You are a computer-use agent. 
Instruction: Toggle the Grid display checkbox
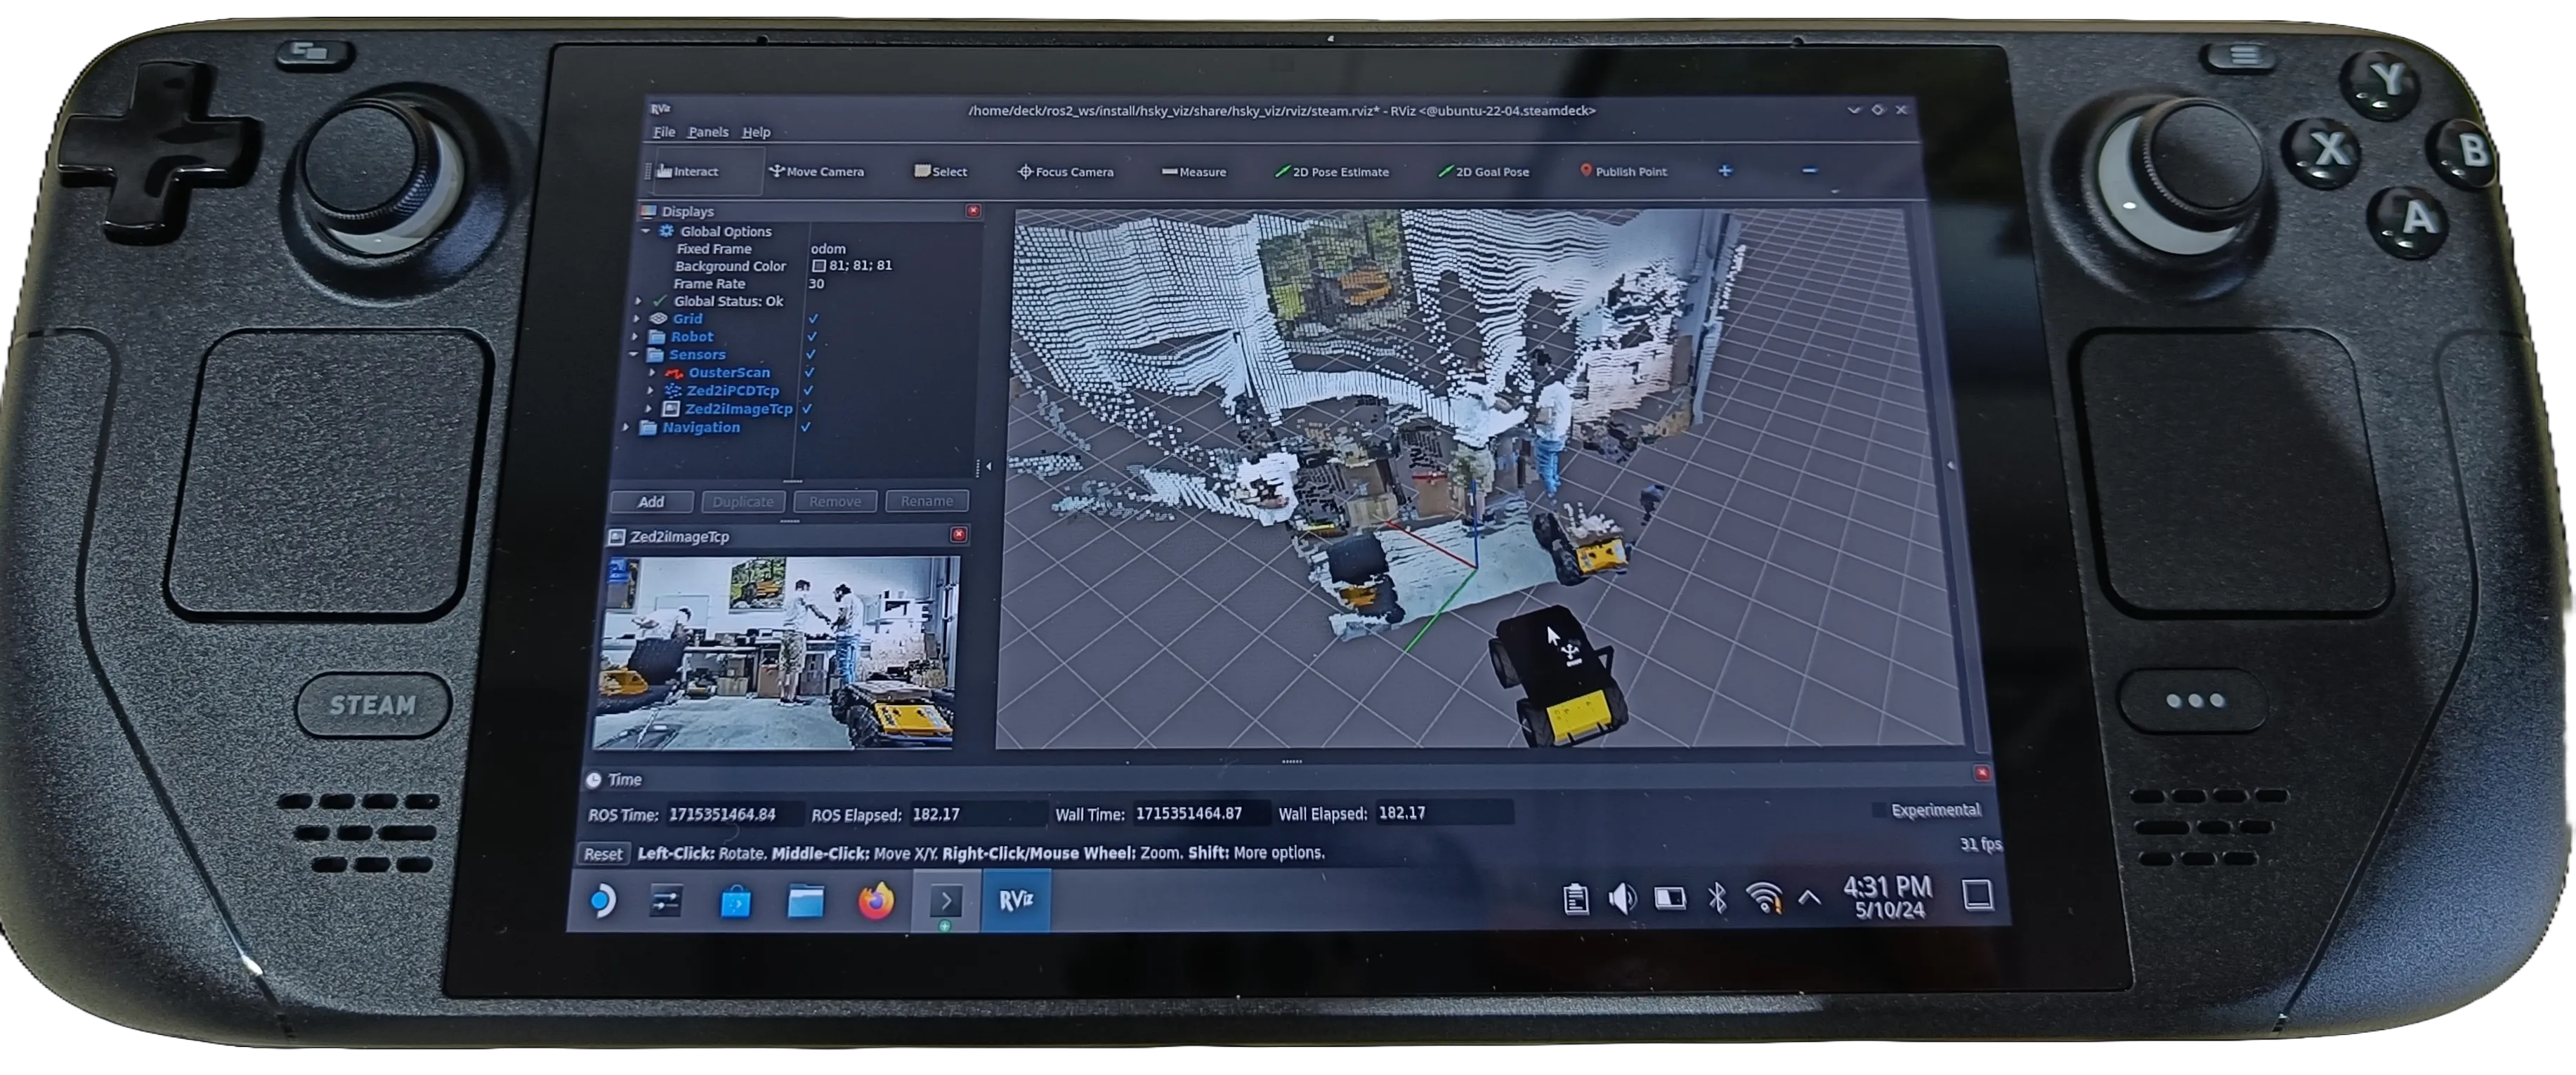click(x=813, y=319)
